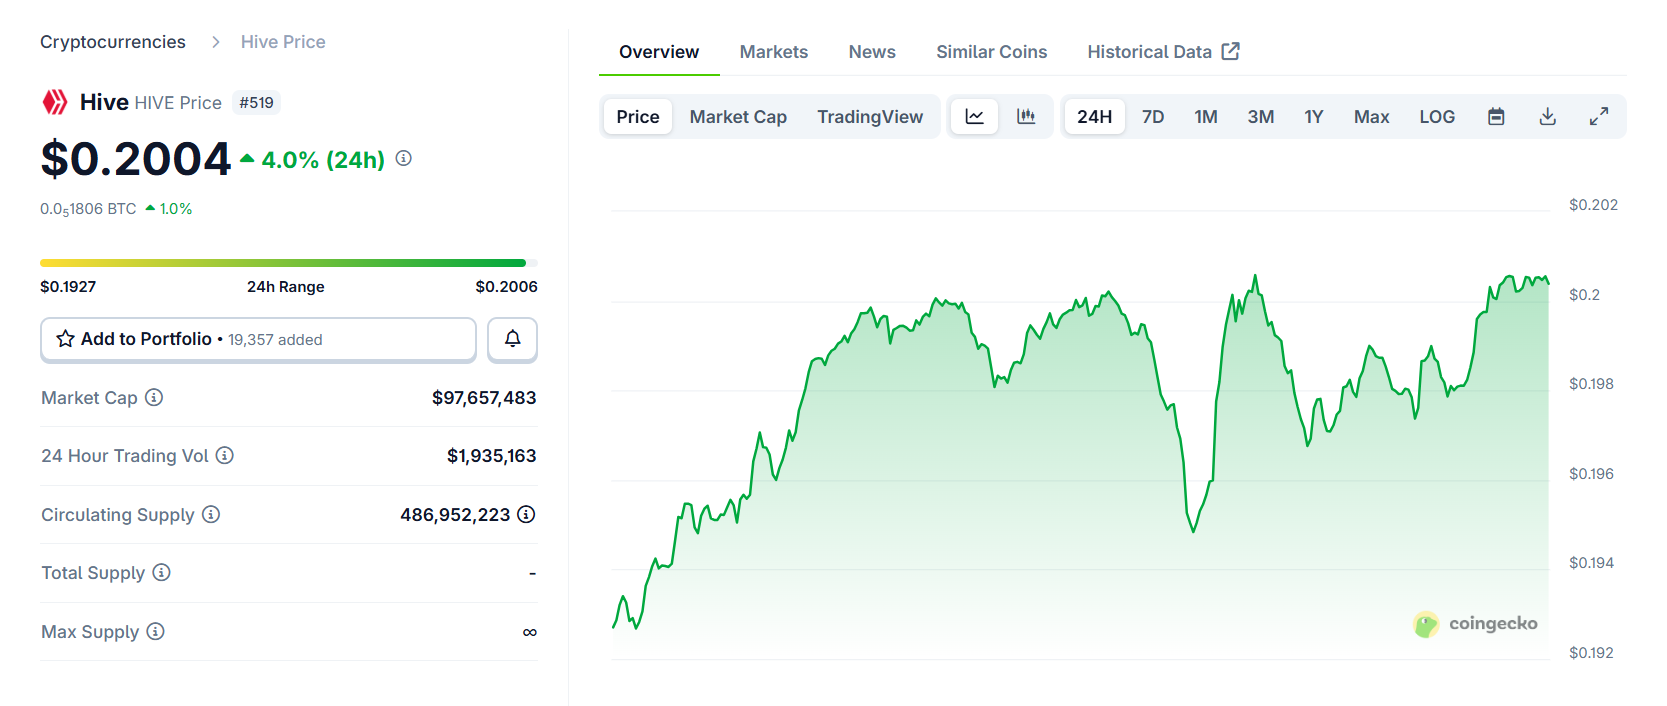Show Circulating Supply label info tooltip
The height and width of the screenshot is (706, 1667).
coord(211,514)
